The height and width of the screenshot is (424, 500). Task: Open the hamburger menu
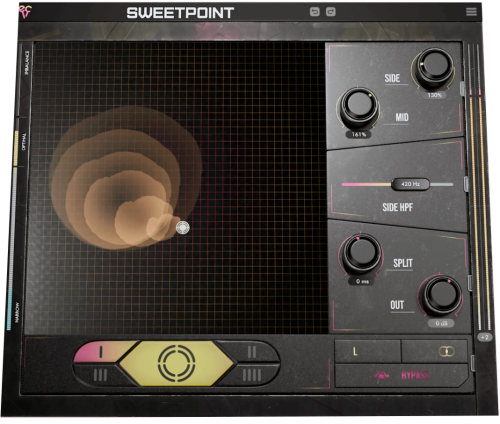(x=471, y=12)
